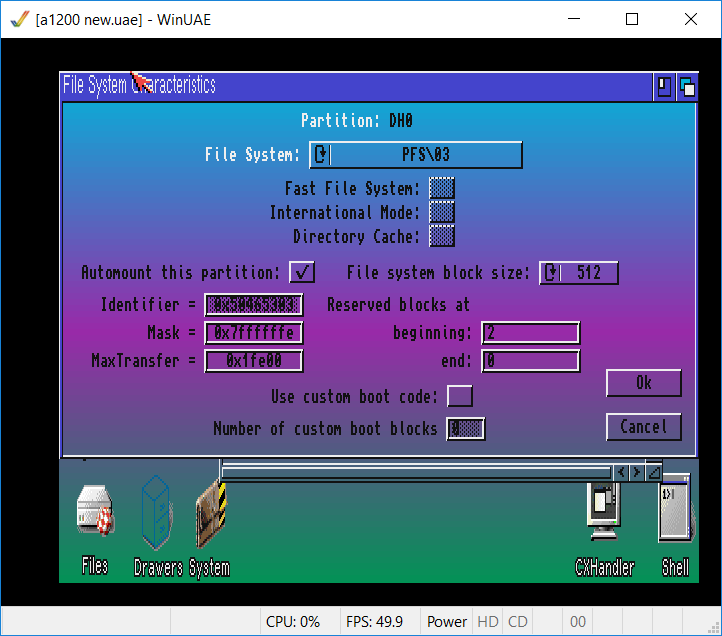The width and height of the screenshot is (722, 636).
Task: Toggle the Fast File System checkbox
Action: 441,188
